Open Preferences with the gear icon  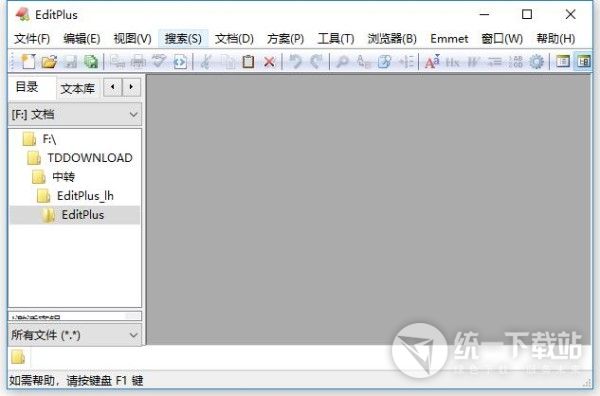(536, 61)
